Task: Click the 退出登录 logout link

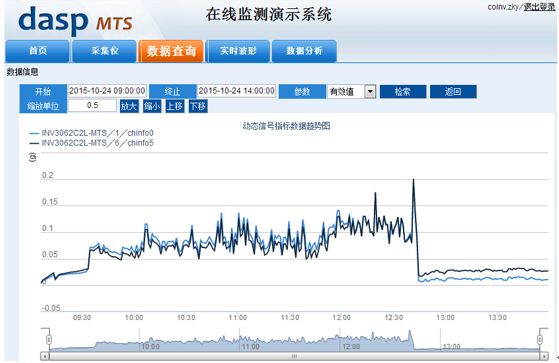Action: (x=539, y=7)
